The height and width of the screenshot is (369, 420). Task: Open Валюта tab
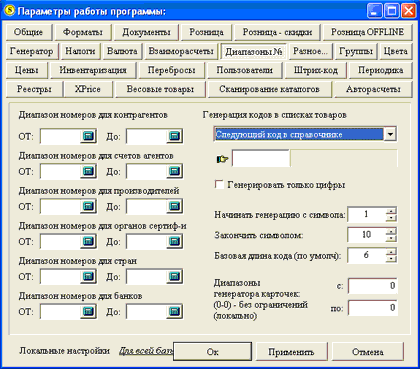[x=122, y=51]
